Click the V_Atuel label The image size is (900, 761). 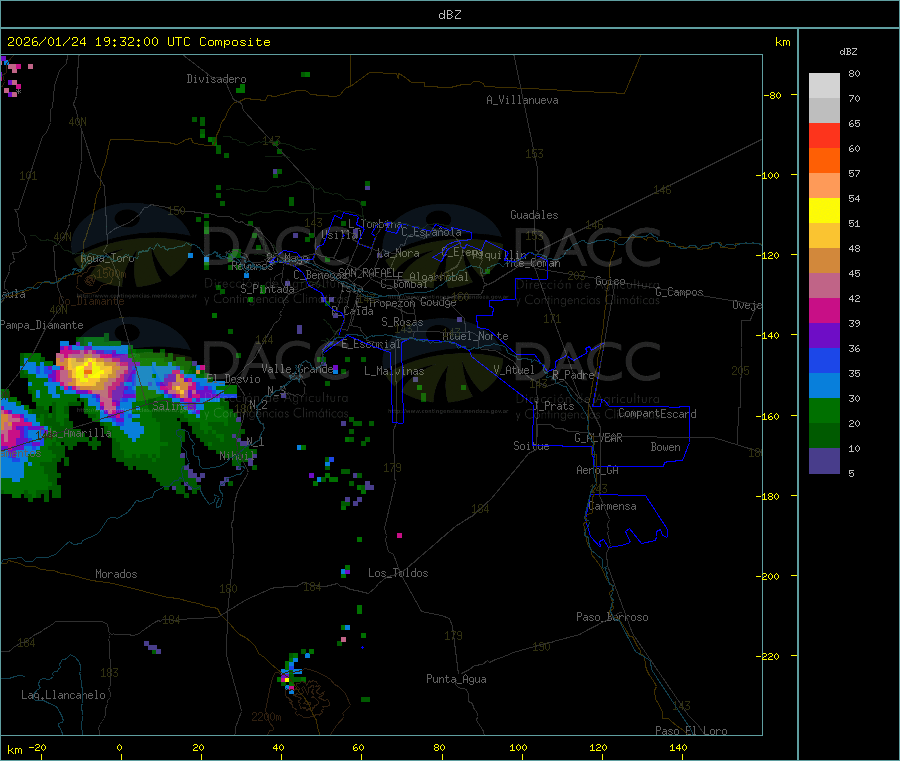coord(514,370)
